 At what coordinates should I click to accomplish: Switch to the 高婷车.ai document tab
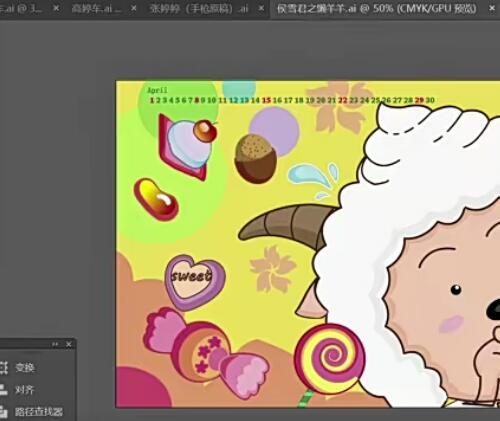pos(97,9)
